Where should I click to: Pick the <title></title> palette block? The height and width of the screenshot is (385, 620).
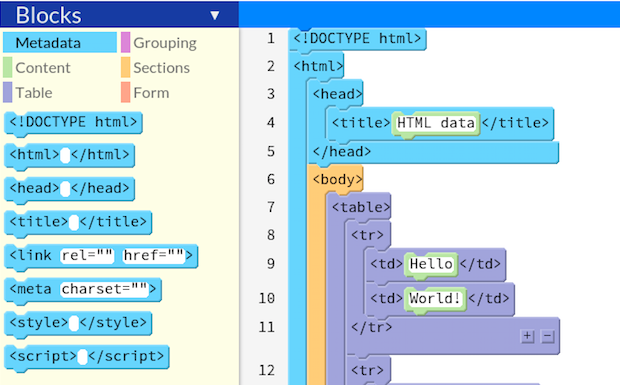tap(78, 222)
